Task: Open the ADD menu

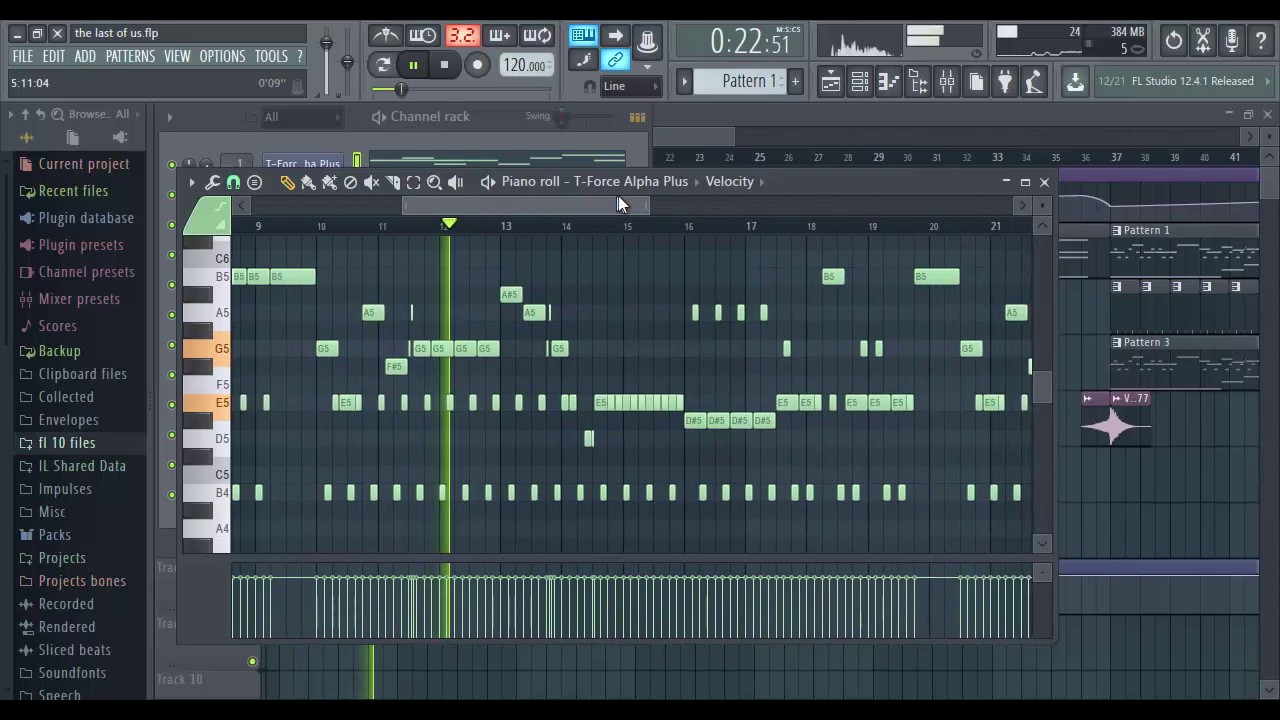Action: pyautogui.click(x=85, y=57)
